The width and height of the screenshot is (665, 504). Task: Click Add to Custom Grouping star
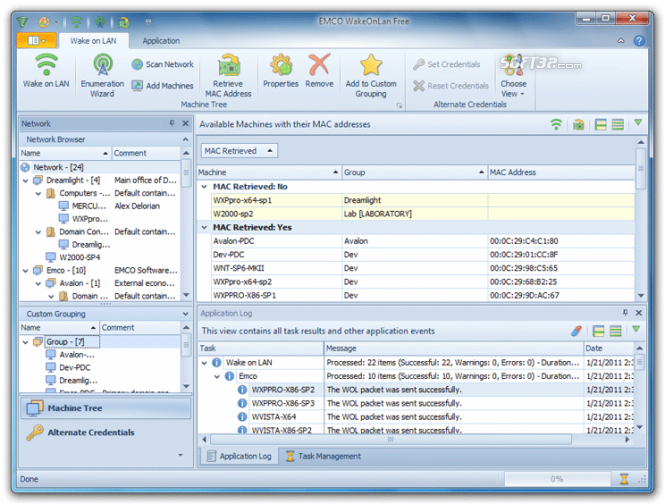pos(371,76)
